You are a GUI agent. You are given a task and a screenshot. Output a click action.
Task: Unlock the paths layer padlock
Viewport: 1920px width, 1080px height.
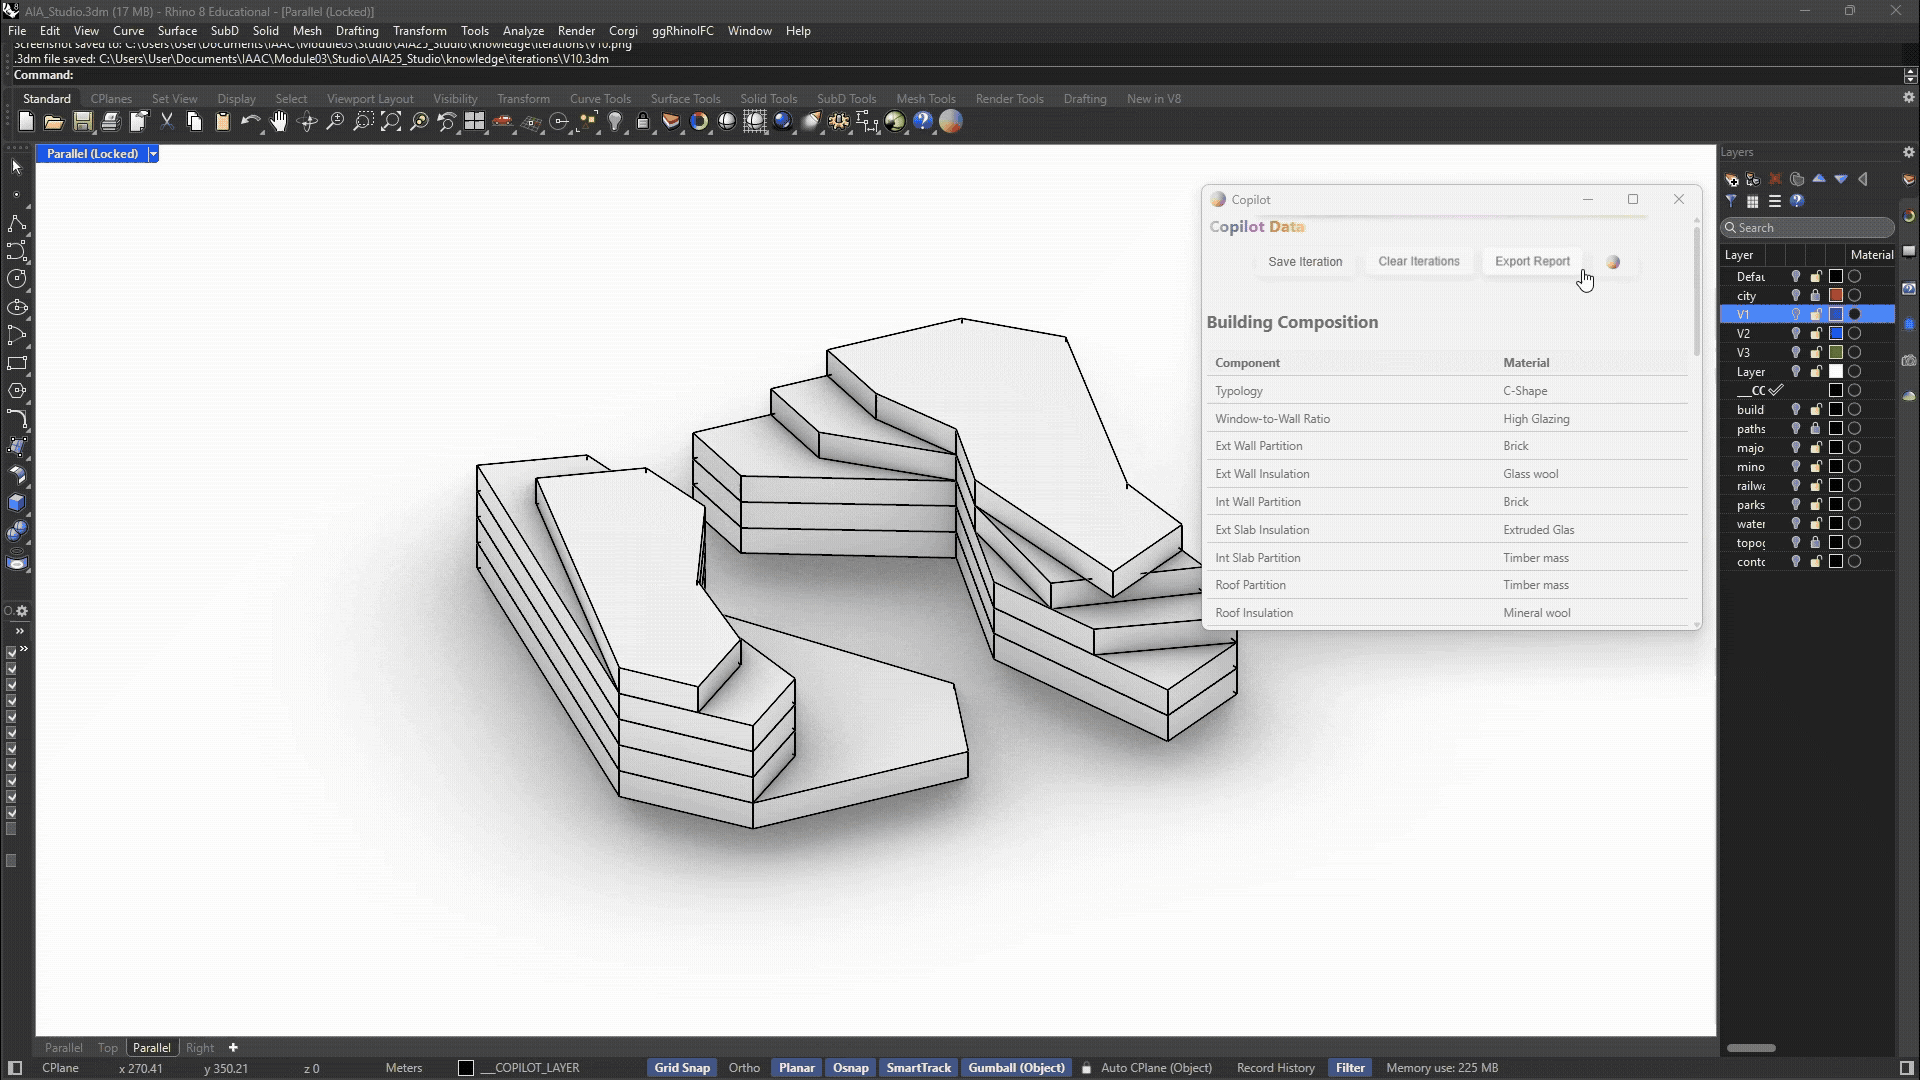(x=1816, y=429)
